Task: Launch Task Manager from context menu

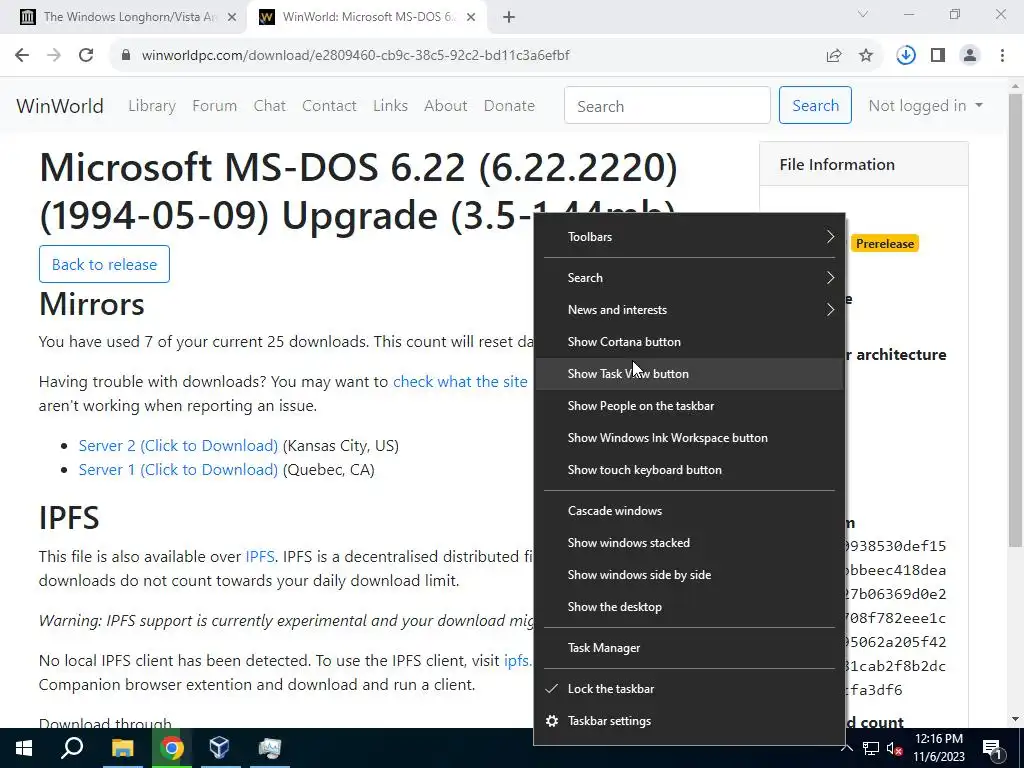Action: (x=690, y=648)
